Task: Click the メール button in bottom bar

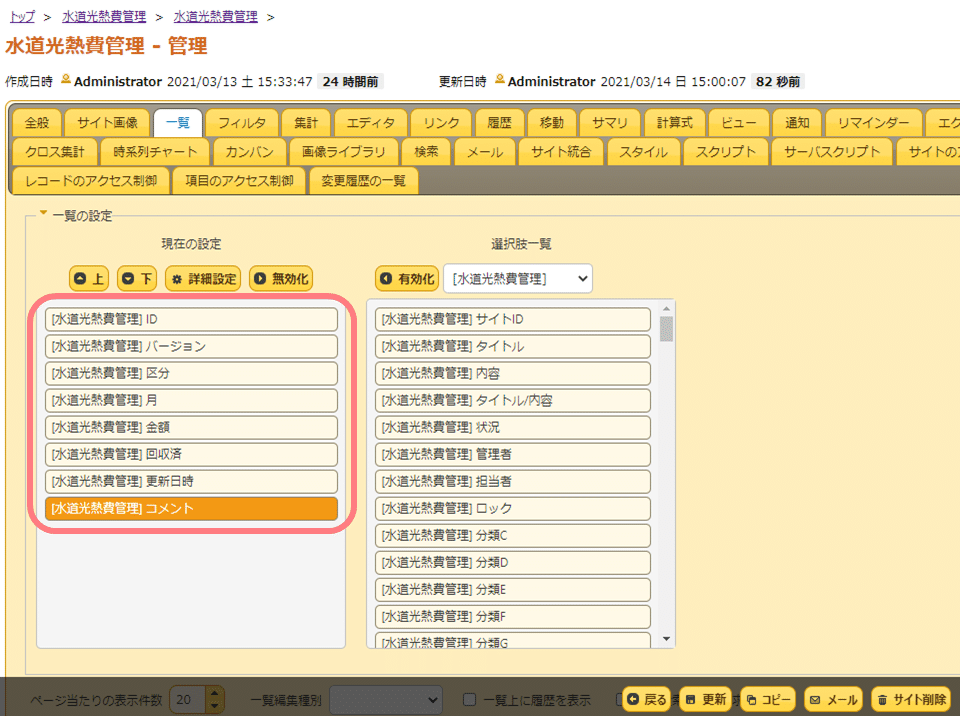Action: (833, 699)
